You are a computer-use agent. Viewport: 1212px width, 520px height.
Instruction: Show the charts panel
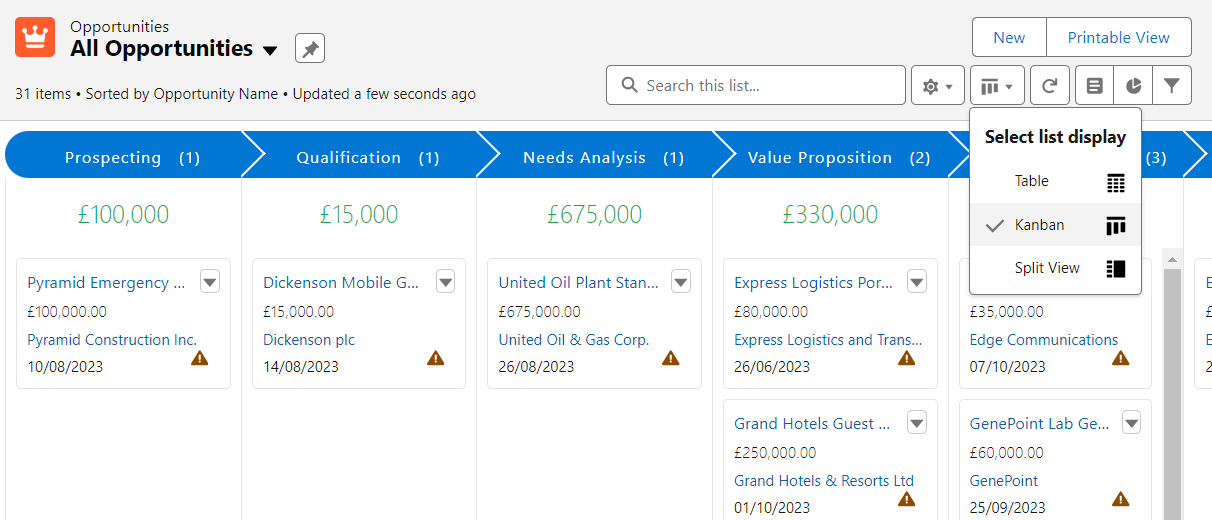pos(1133,86)
